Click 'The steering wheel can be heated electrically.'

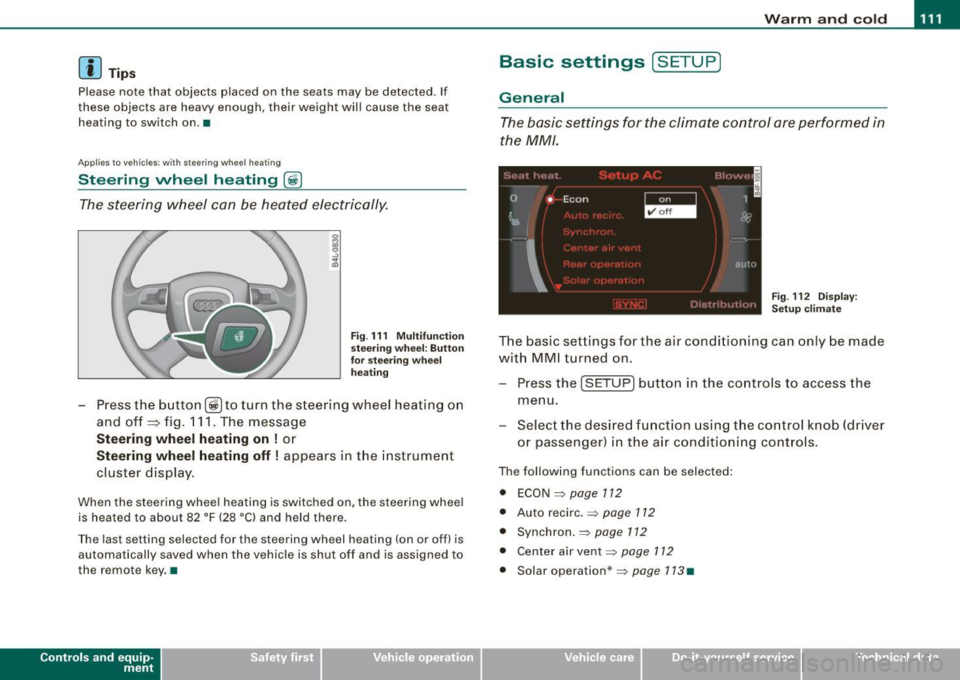click(233, 204)
